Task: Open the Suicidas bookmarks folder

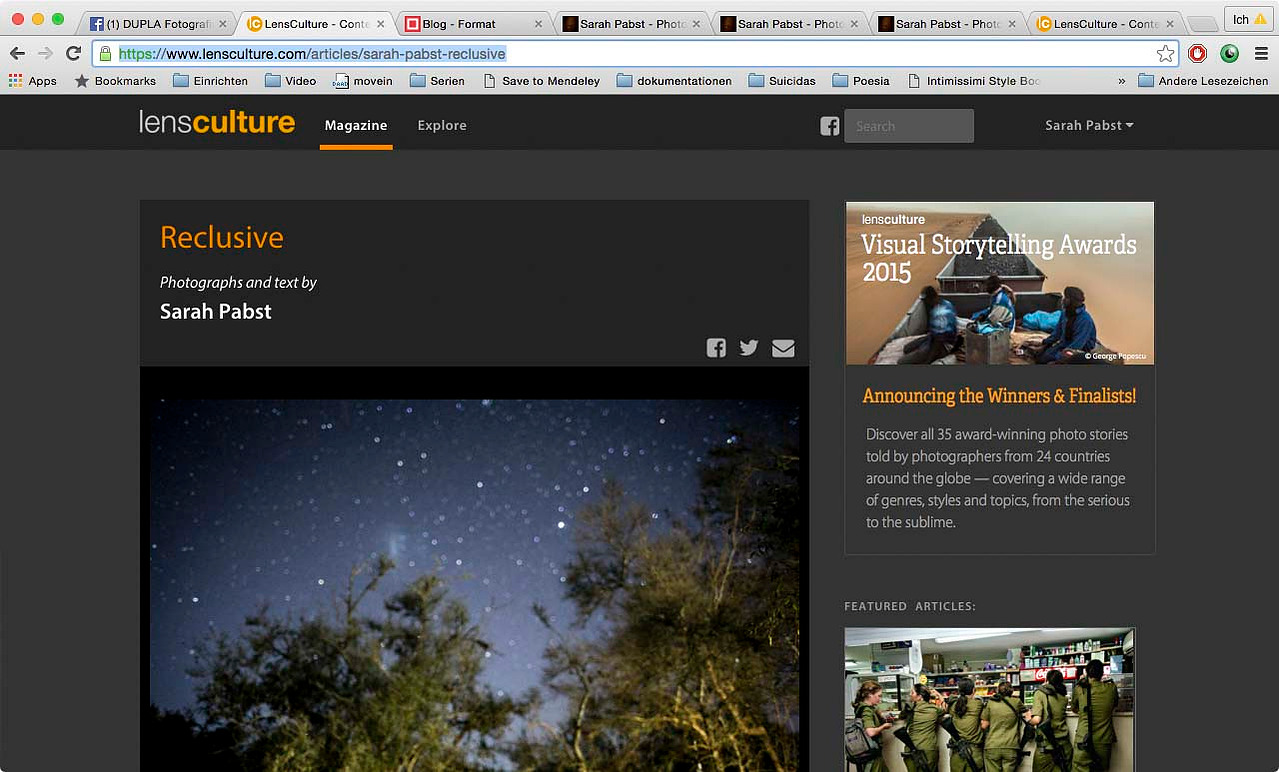Action: 782,81
